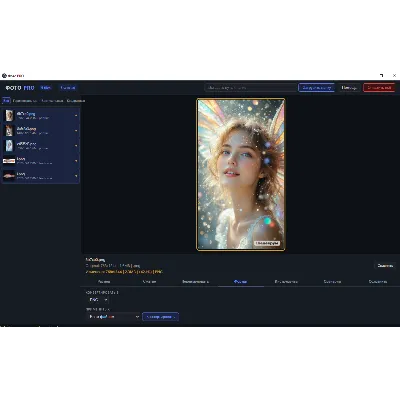This screenshot has height=400, width=400.
Task: Click the application icon in the title bar
Action: [4, 76]
